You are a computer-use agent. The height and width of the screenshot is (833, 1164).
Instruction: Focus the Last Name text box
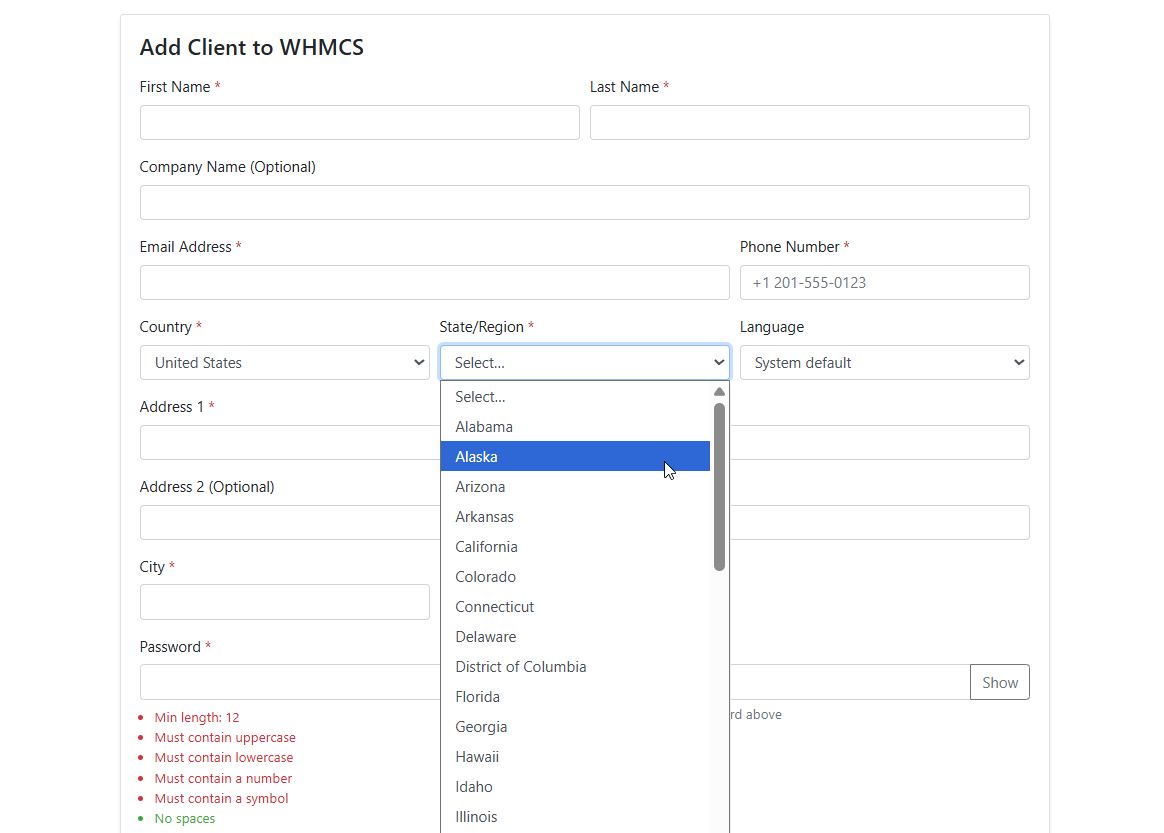click(809, 123)
